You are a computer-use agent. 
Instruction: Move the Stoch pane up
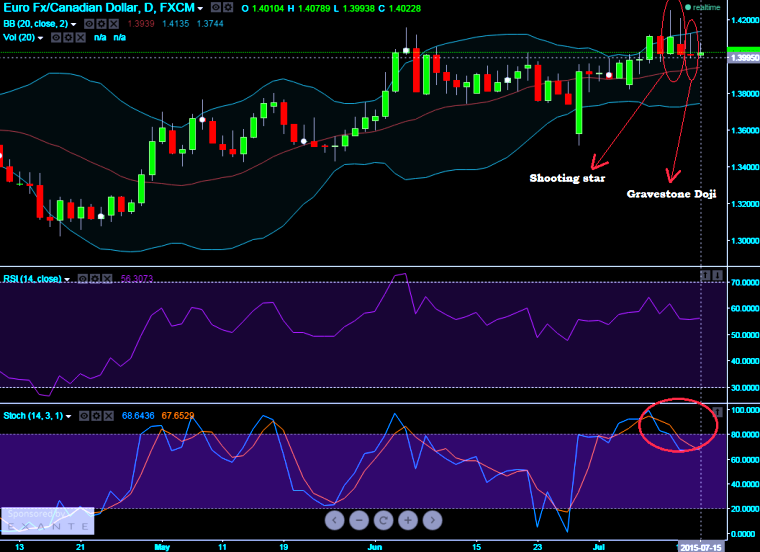pyautogui.click(x=717, y=412)
